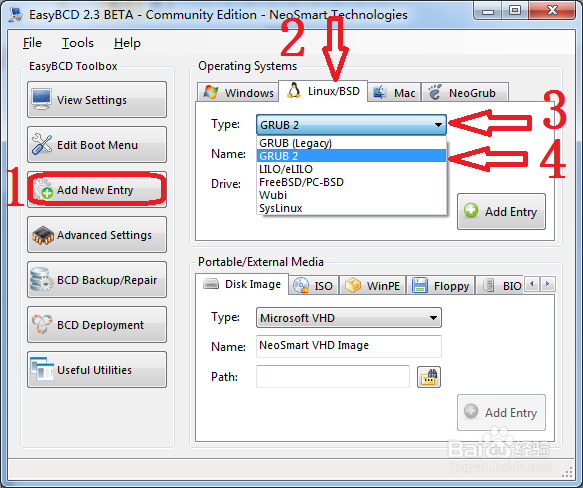Image resolution: width=583 pixels, height=488 pixels.
Task: Open the partially visible BIO tab
Action: (x=500, y=285)
